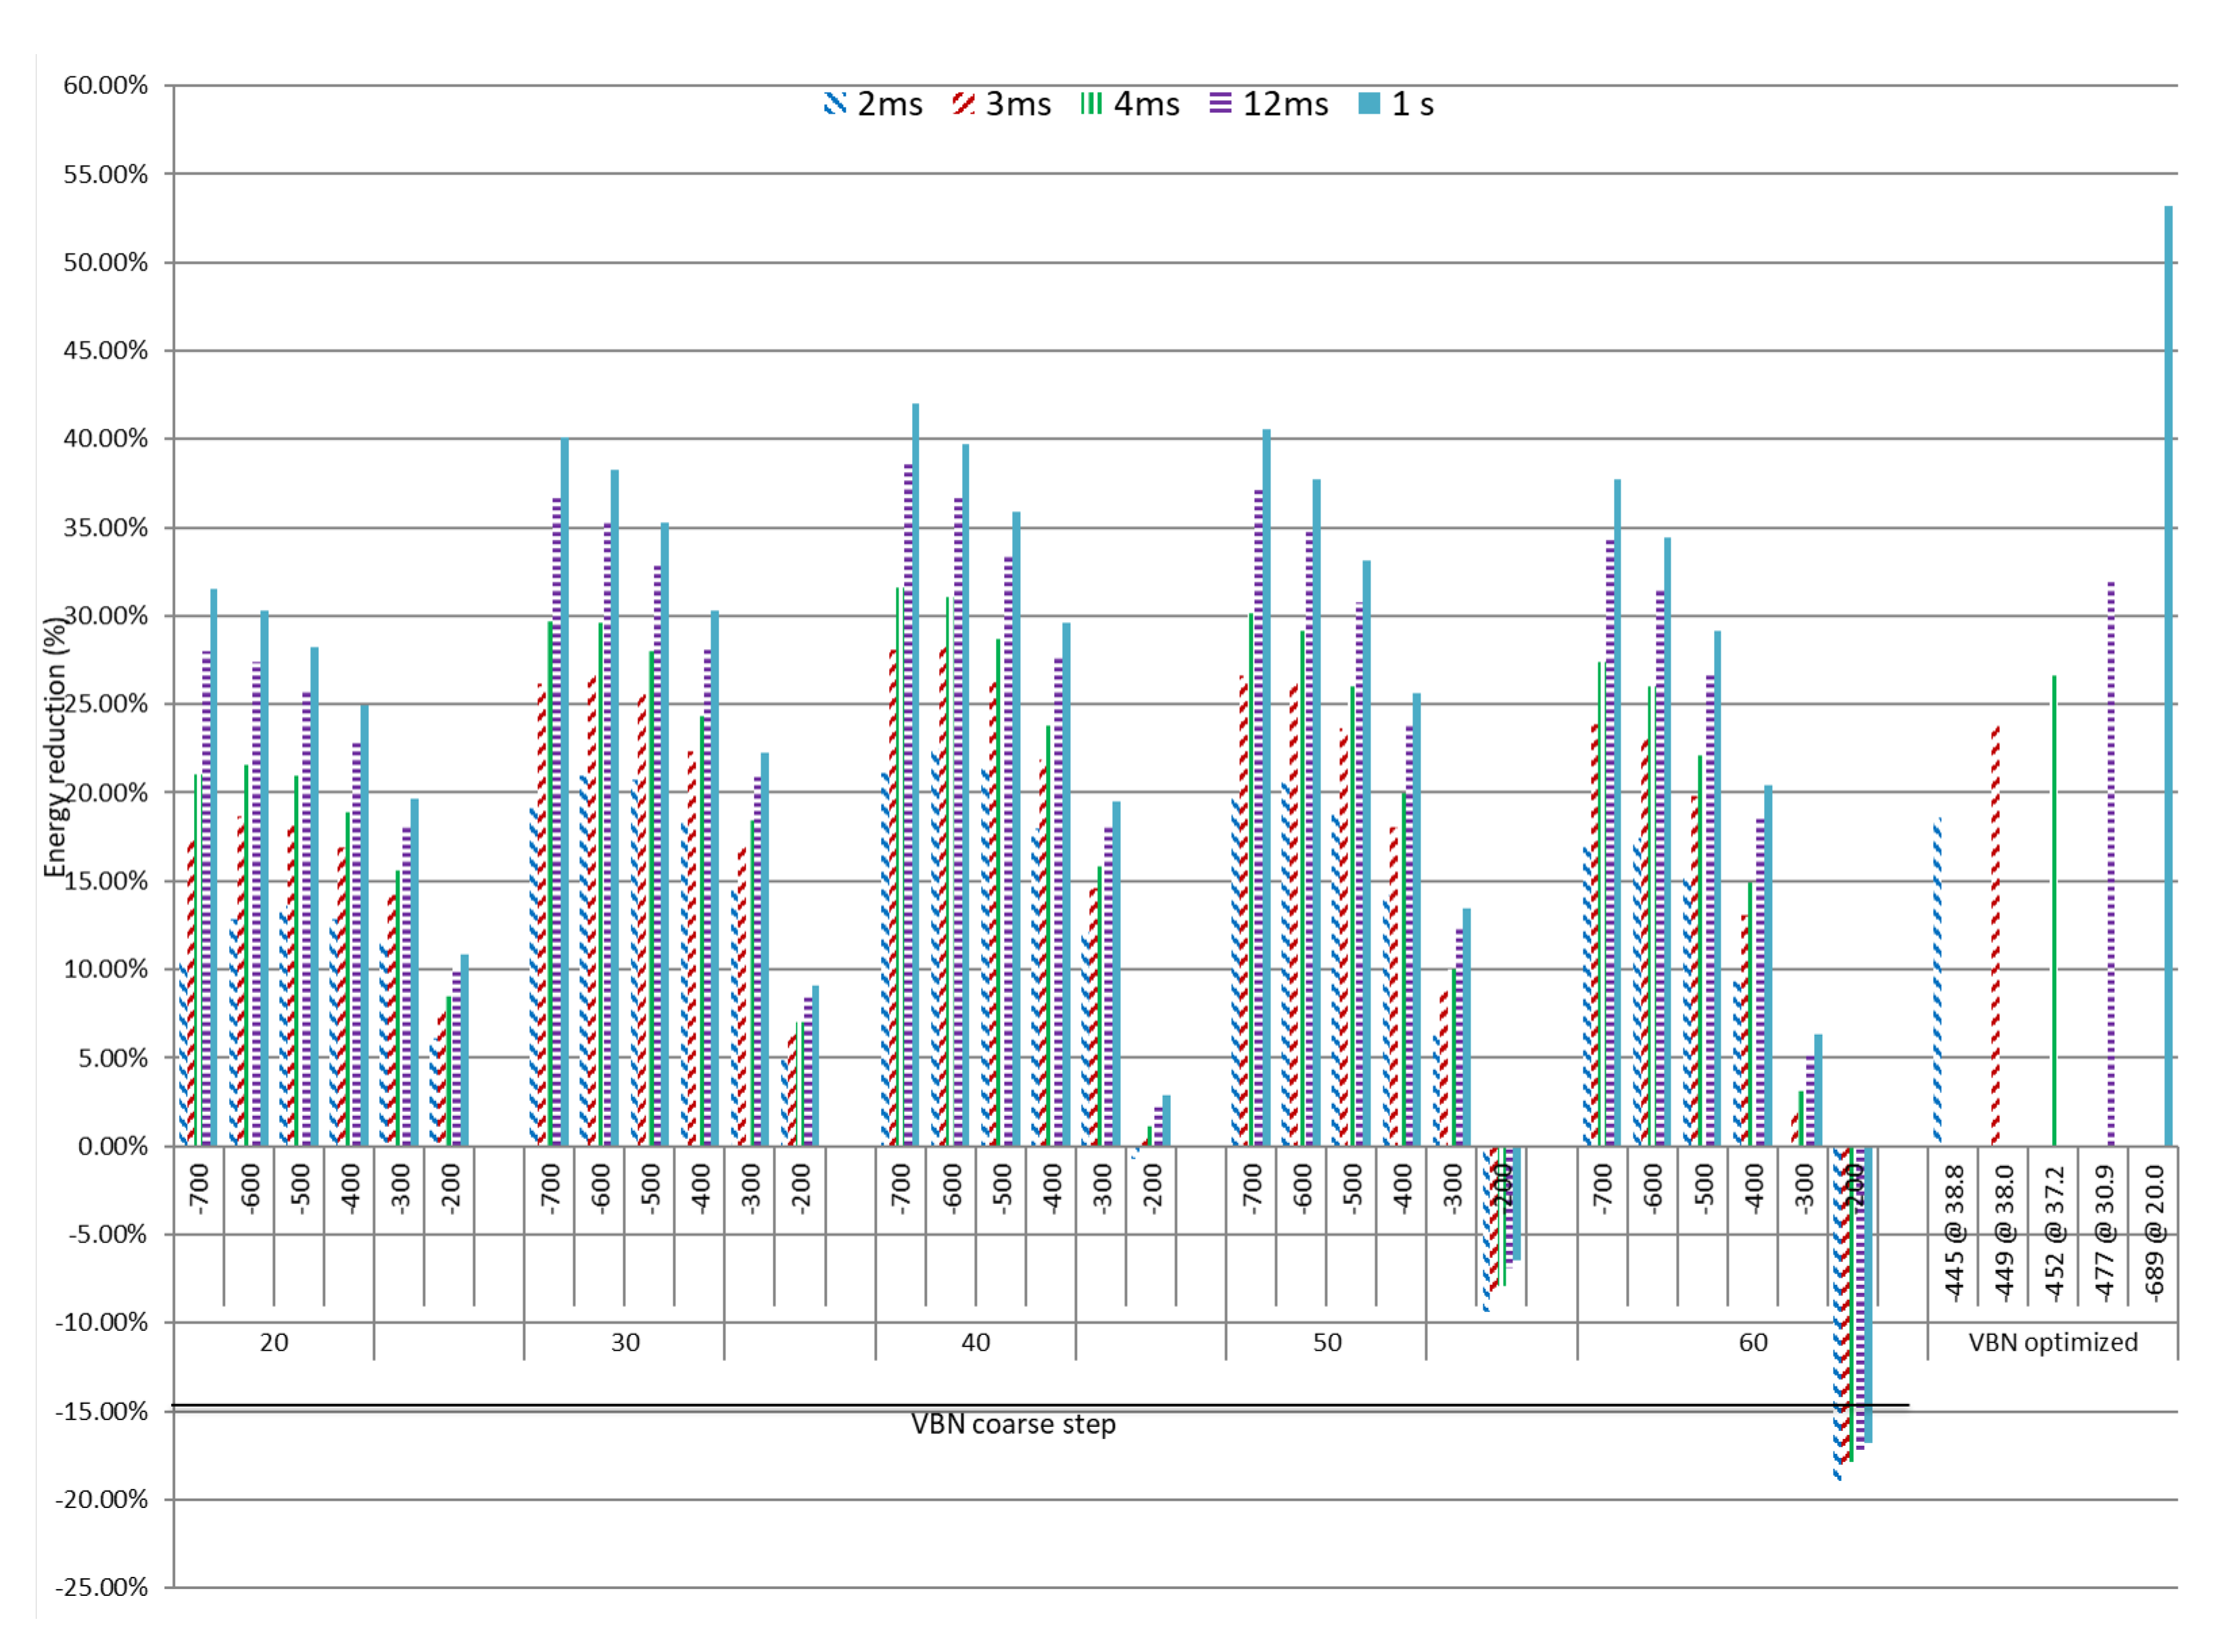The width and height of the screenshot is (2240, 1652).
Task: Click the group label '40' on x-axis
Action: [976, 1342]
